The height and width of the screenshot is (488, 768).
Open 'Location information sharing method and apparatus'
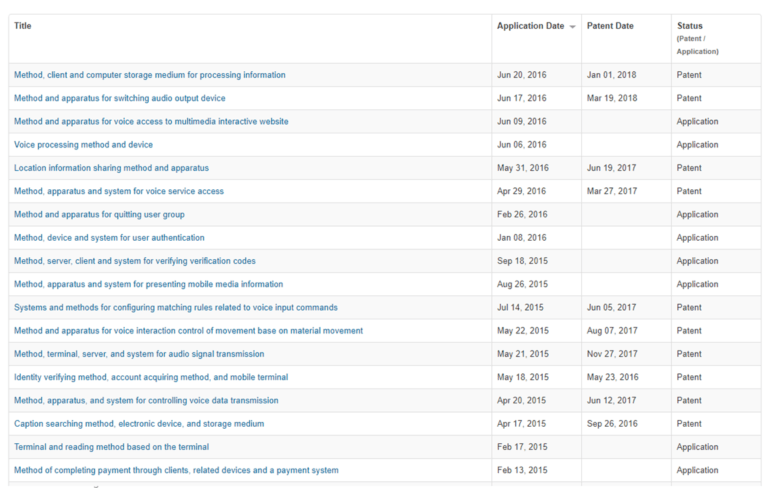click(x=111, y=168)
